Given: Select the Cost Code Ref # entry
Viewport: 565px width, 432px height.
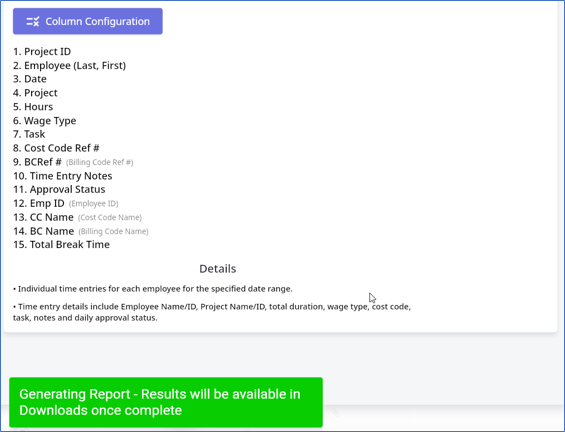Looking at the screenshot, I should pyautogui.click(x=56, y=148).
